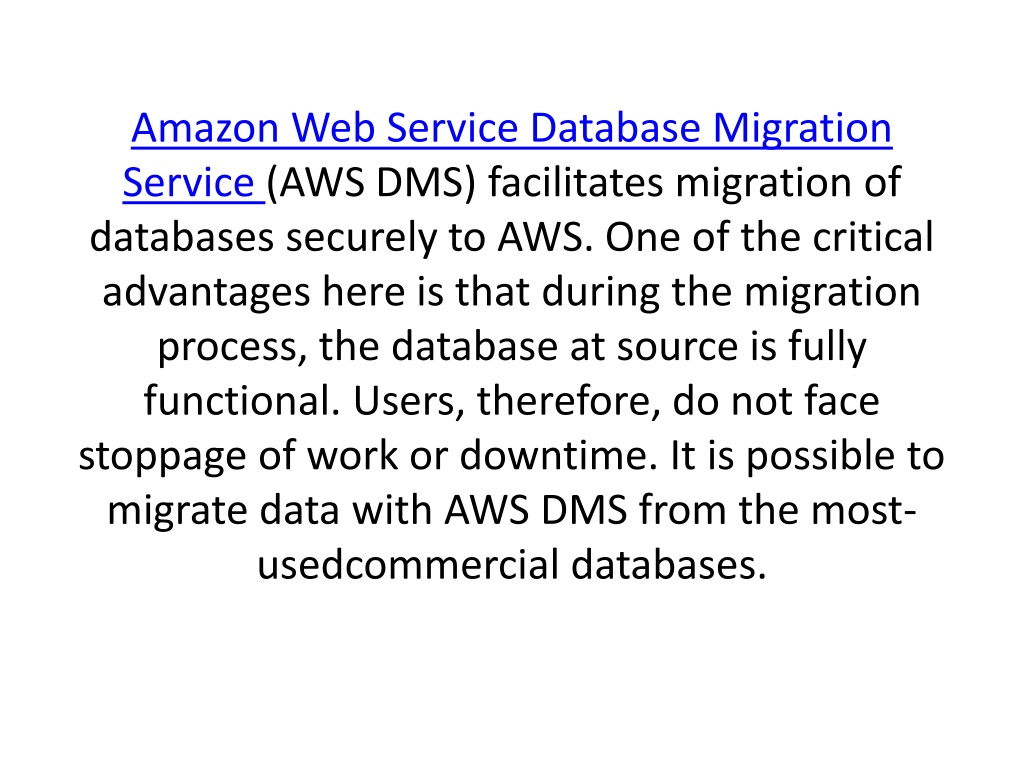Click the word "facilitates" in the paragraph
Screen dimensions: 1024x768
(x=576, y=182)
